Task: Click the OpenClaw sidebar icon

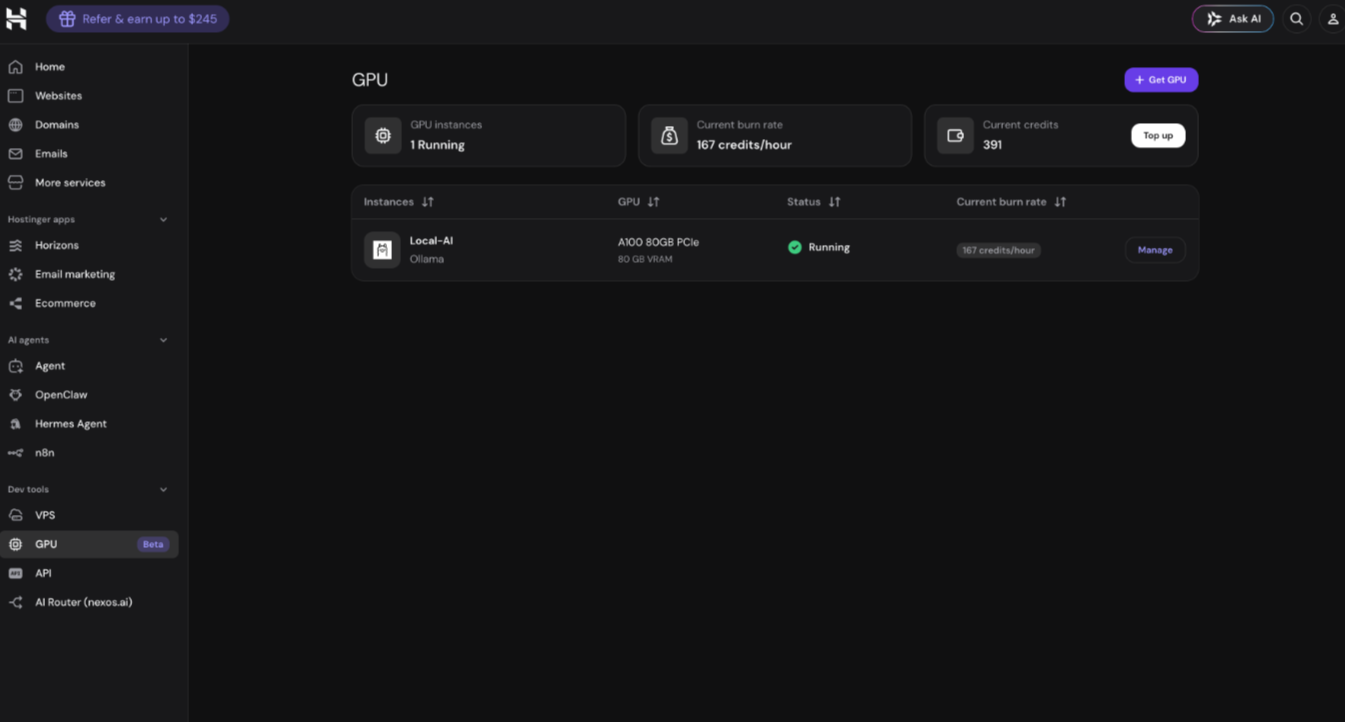Action: [x=16, y=395]
